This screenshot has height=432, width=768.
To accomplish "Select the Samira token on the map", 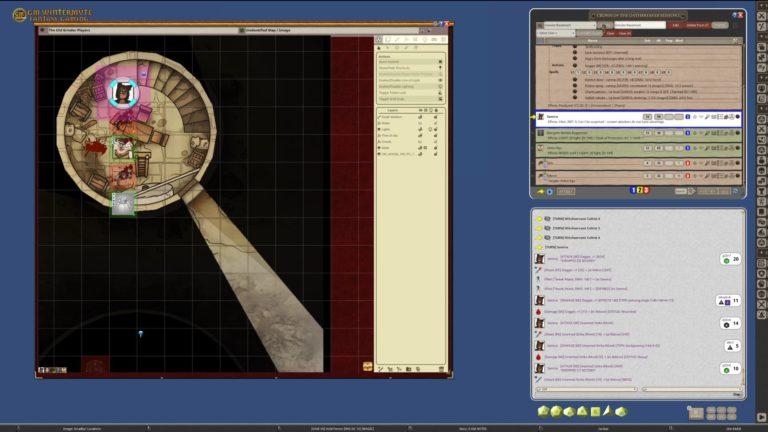I will click(124, 94).
